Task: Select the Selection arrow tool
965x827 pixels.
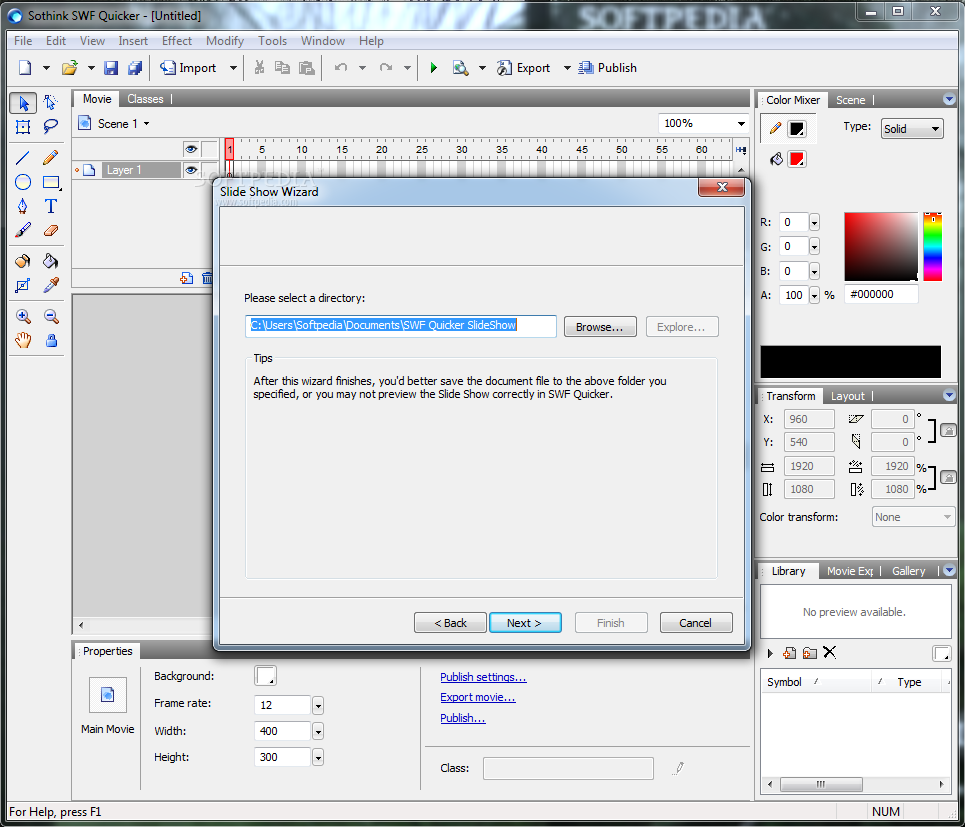Action: (23, 103)
